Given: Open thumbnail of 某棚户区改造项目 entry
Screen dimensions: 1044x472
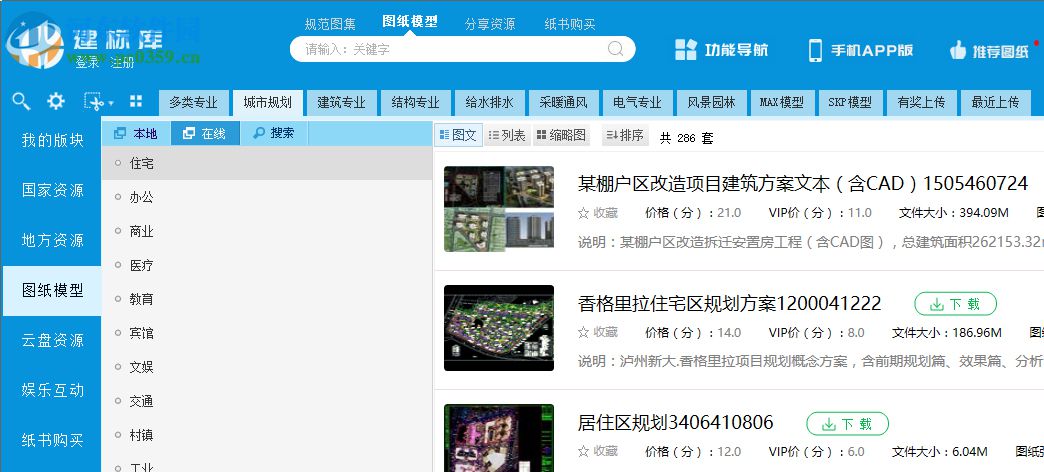Looking at the screenshot, I should 499,208.
